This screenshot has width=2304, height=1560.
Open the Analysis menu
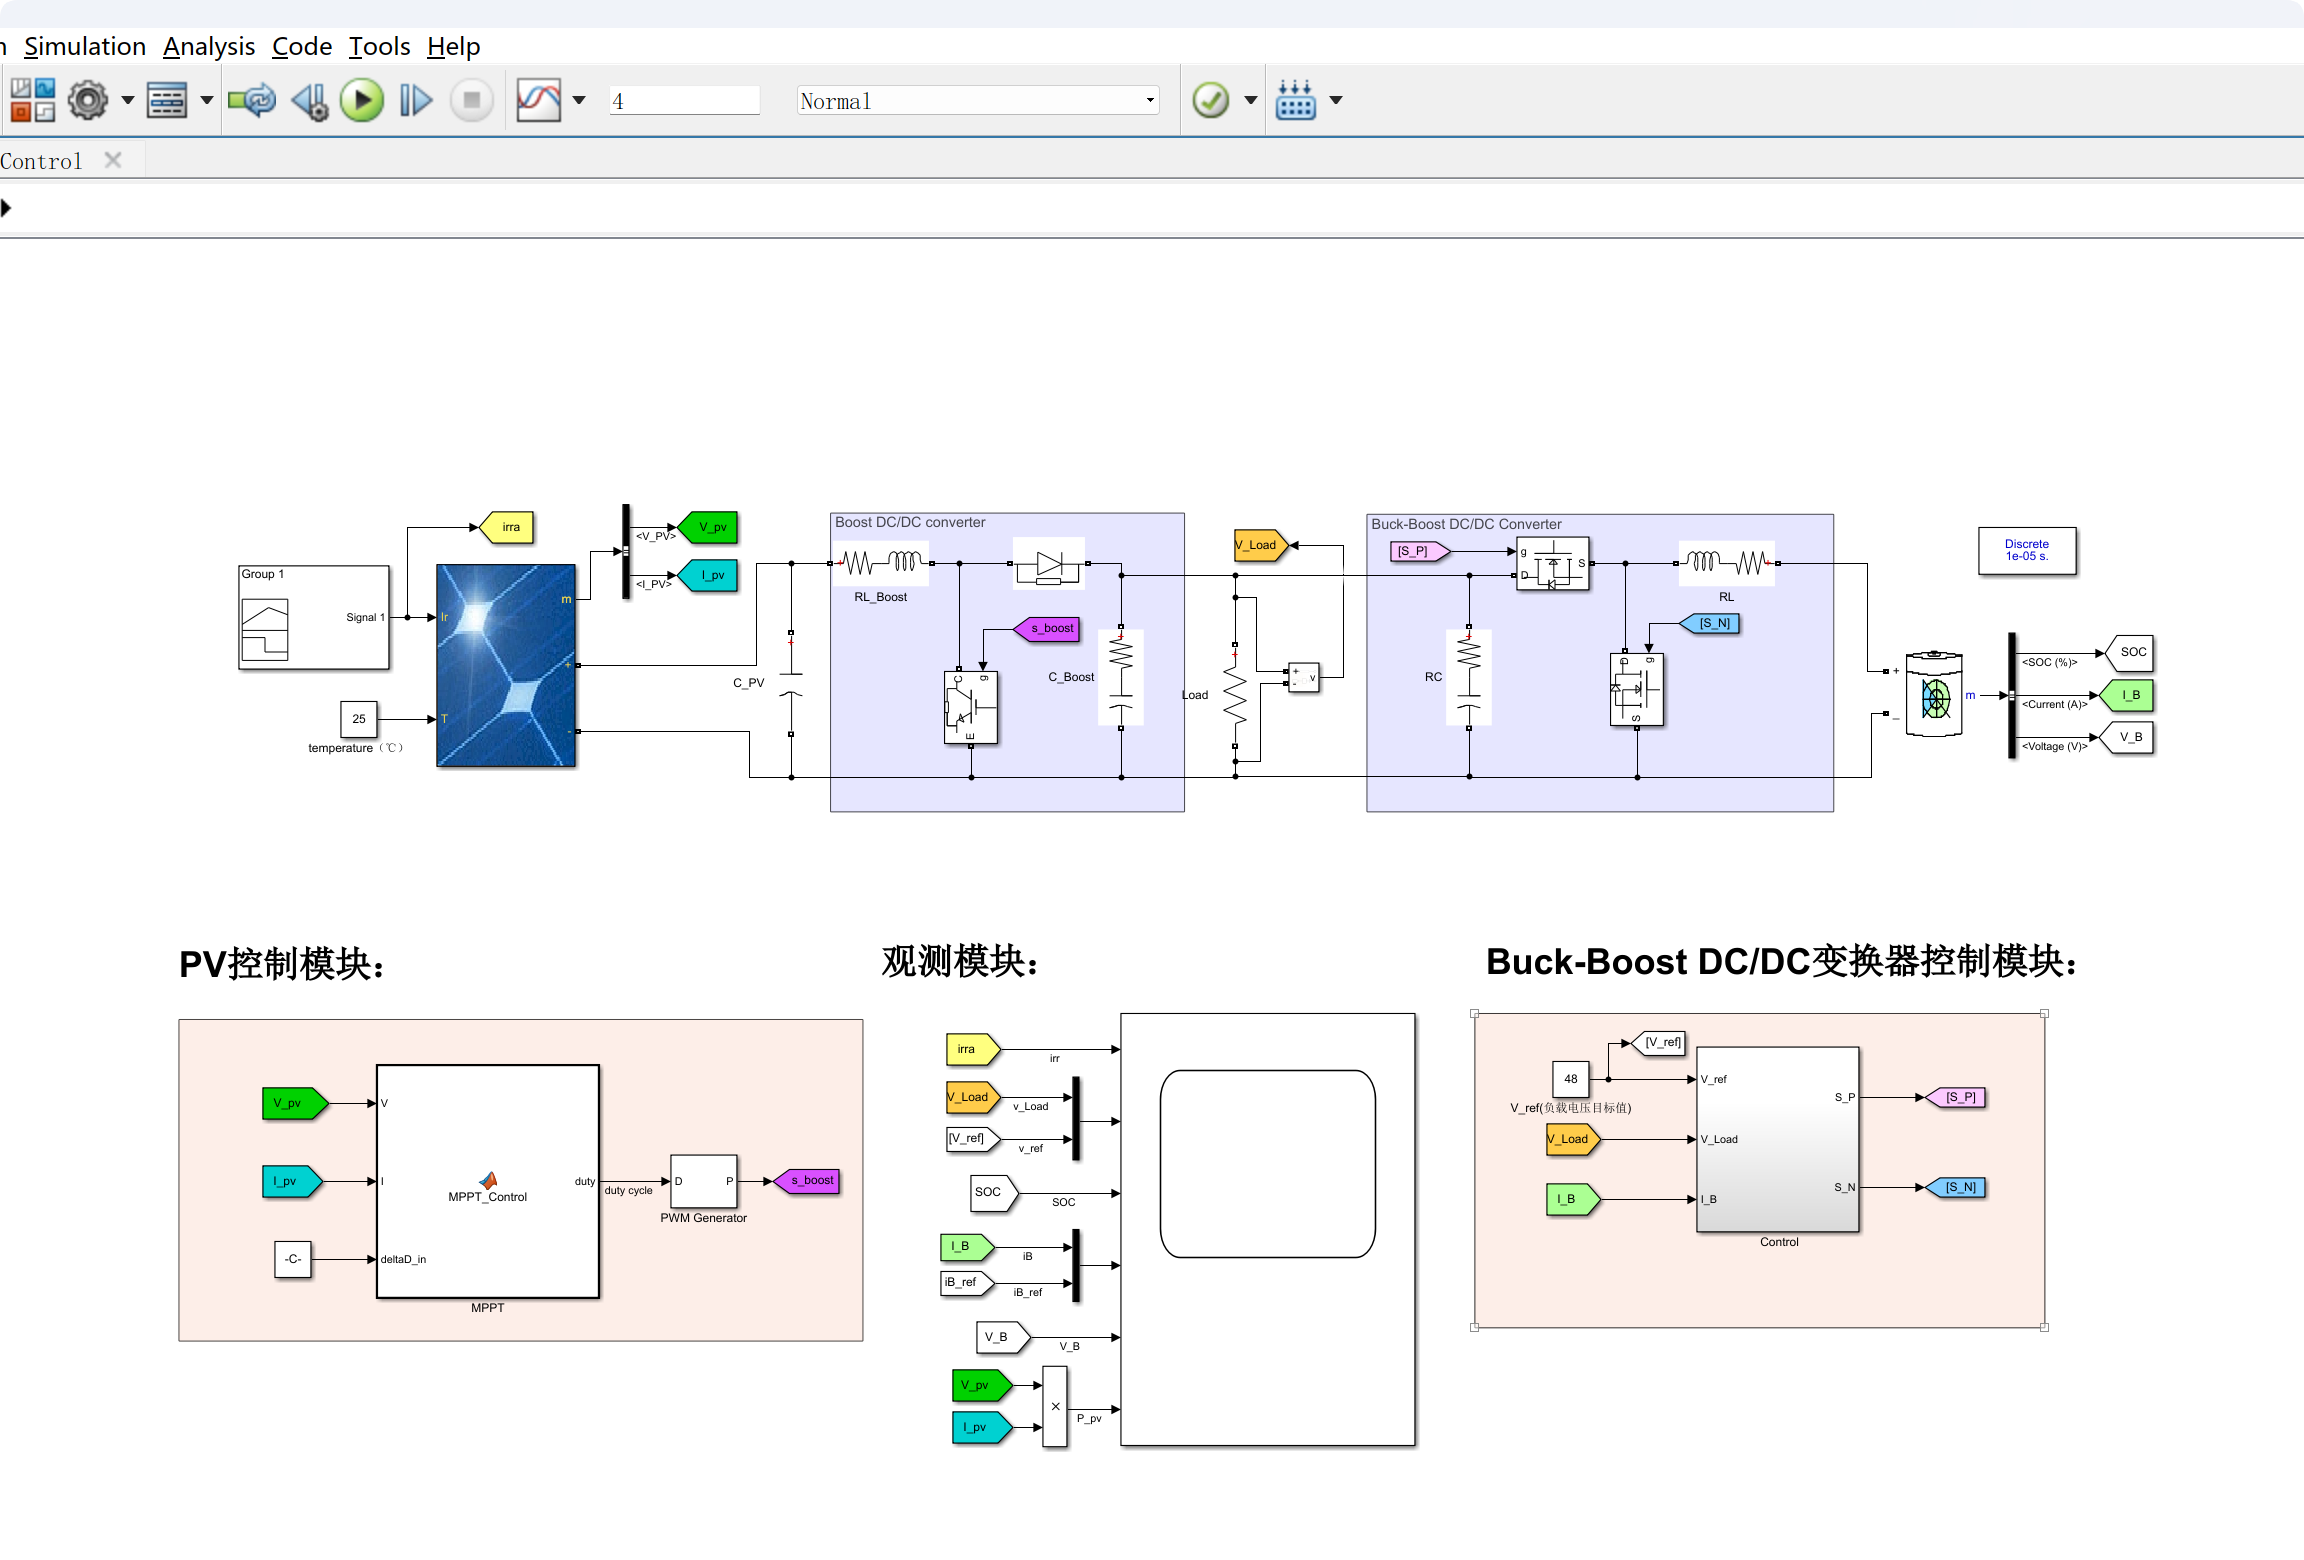click(x=209, y=47)
